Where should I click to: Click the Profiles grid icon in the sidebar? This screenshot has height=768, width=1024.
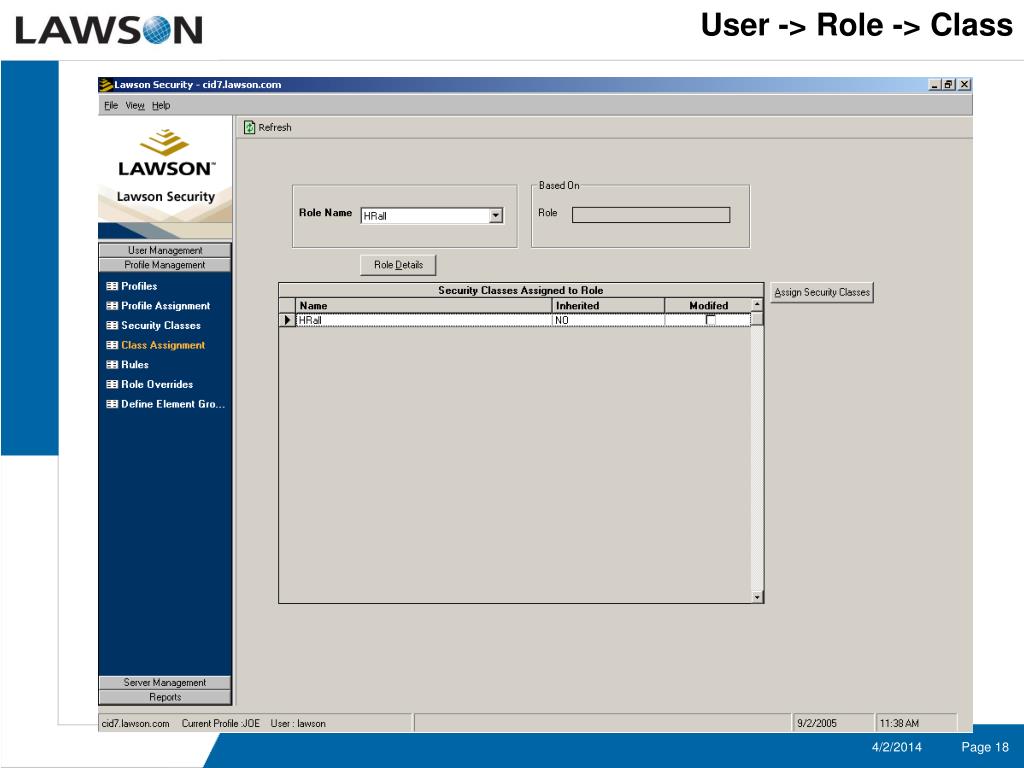coord(112,286)
